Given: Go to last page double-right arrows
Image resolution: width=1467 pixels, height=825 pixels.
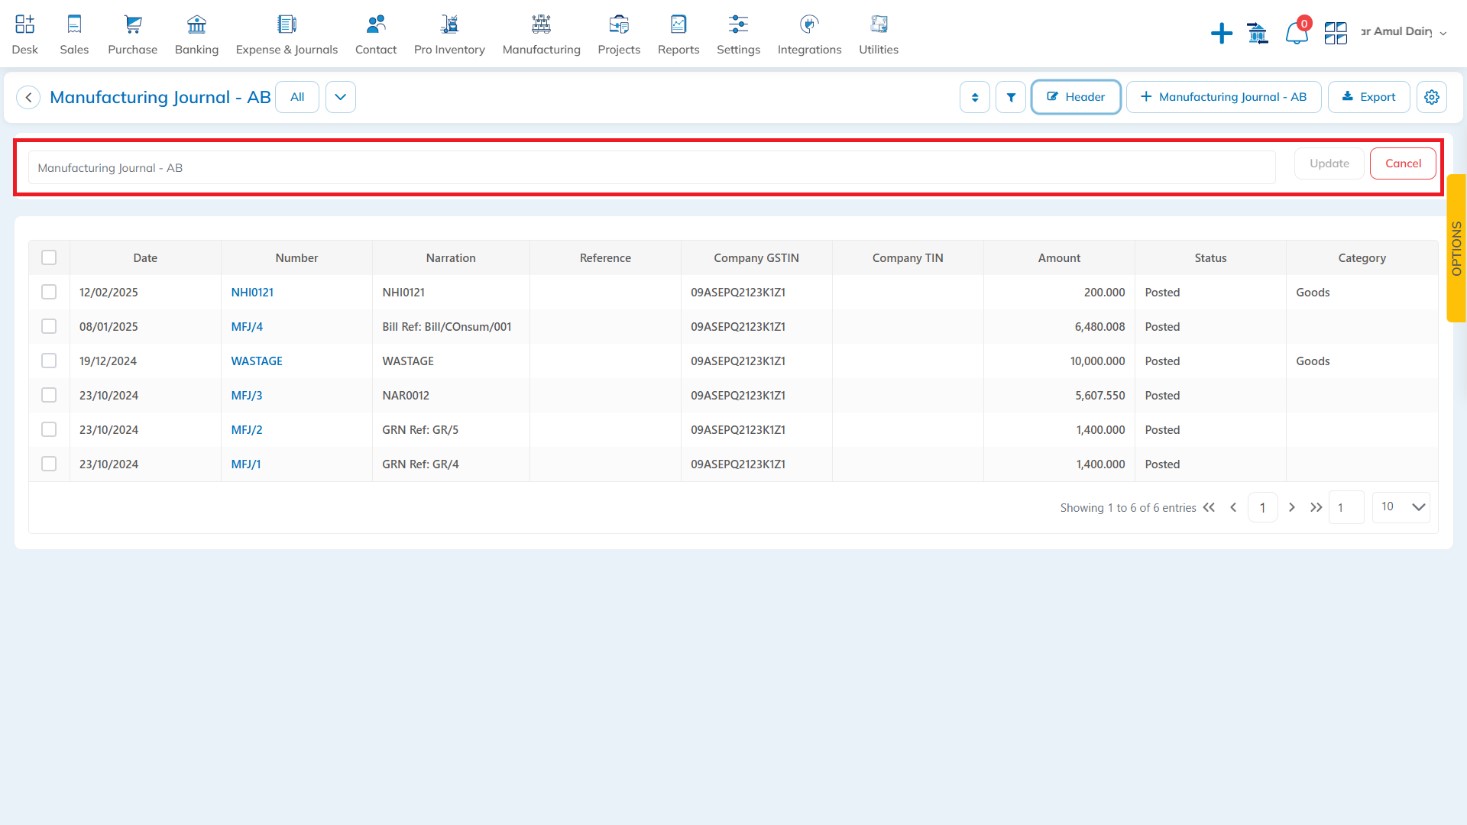Looking at the screenshot, I should coord(1316,507).
